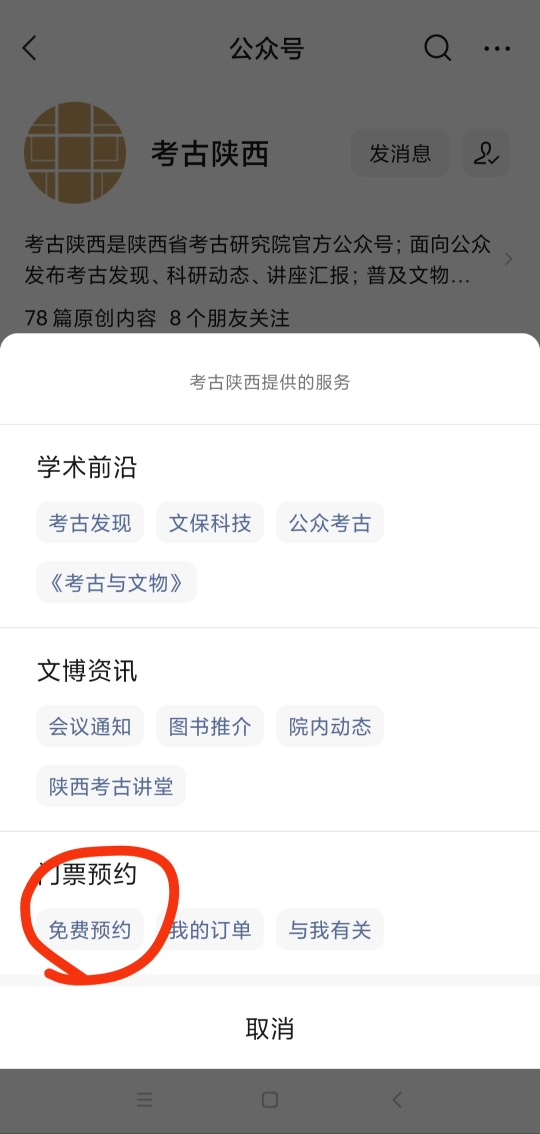Select 考古发现 service item

[90, 523]
